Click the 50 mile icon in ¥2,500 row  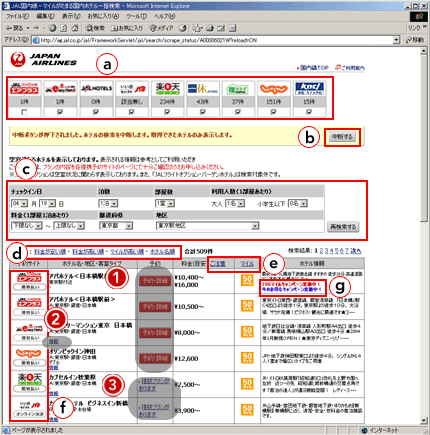[x=247, y=384]
